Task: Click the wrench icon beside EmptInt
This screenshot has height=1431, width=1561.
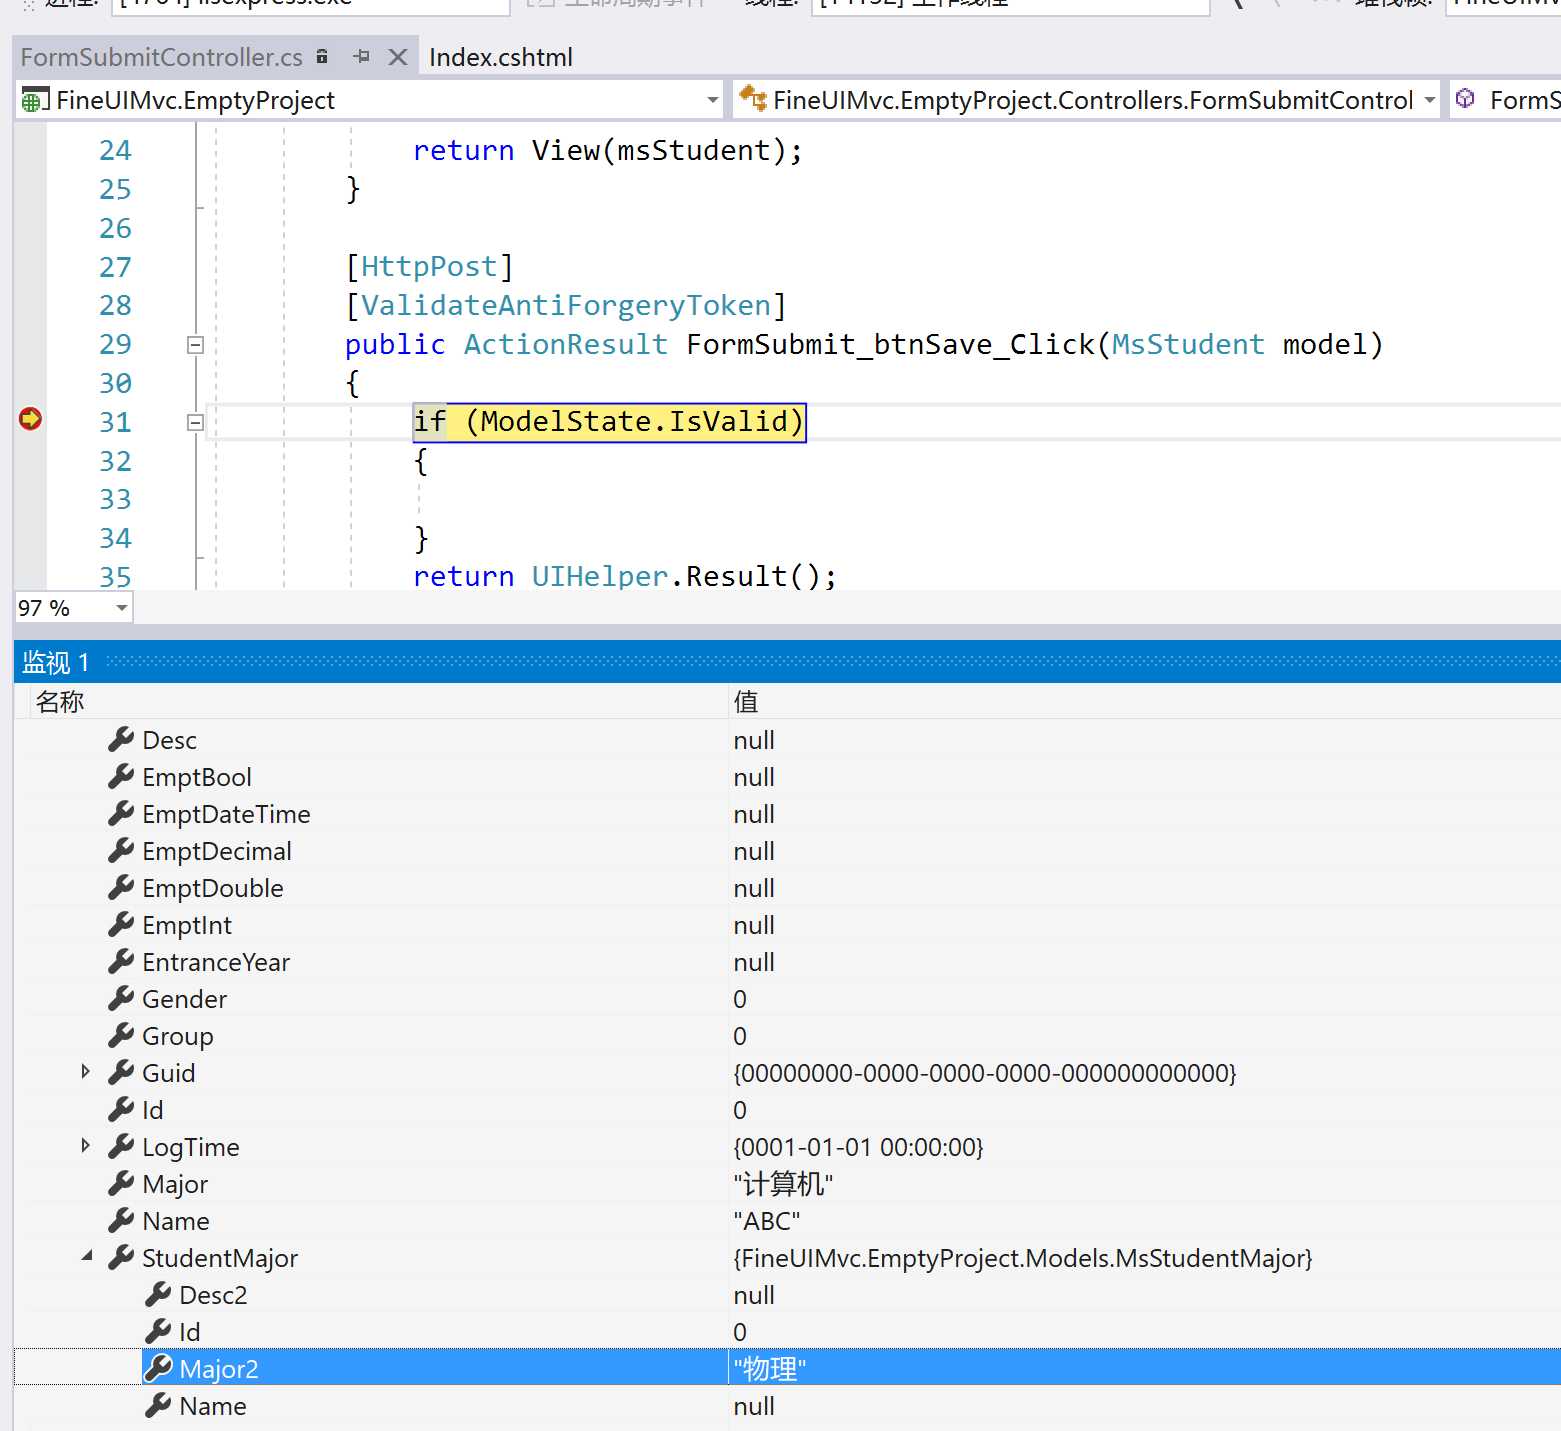Action: [121, 924]
